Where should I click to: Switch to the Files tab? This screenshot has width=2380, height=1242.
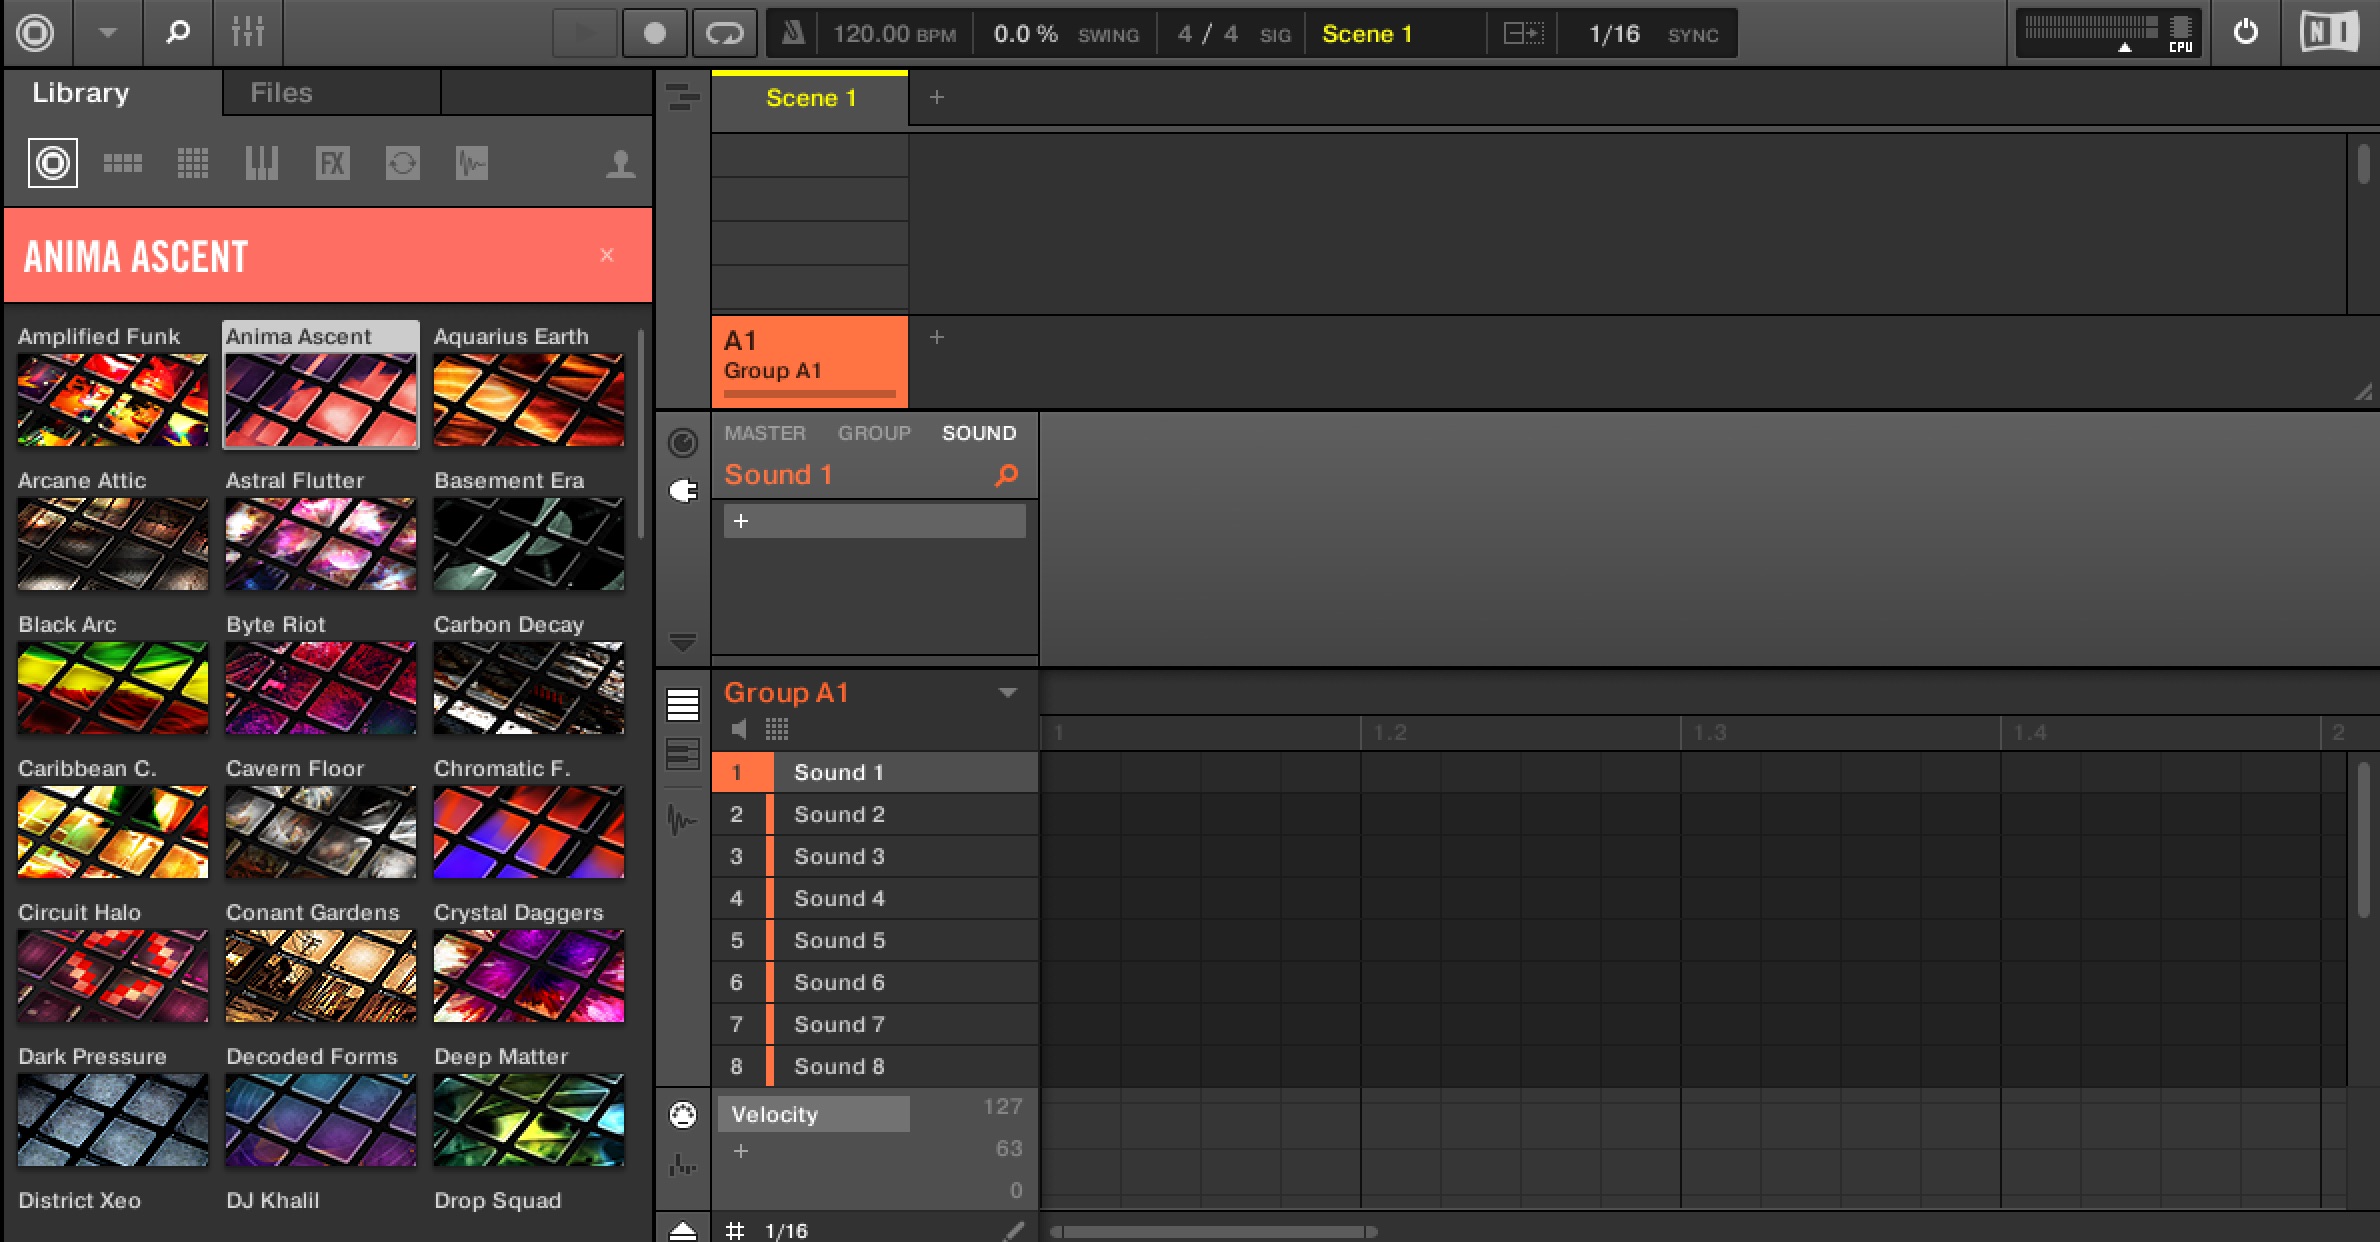pos(281,93)
